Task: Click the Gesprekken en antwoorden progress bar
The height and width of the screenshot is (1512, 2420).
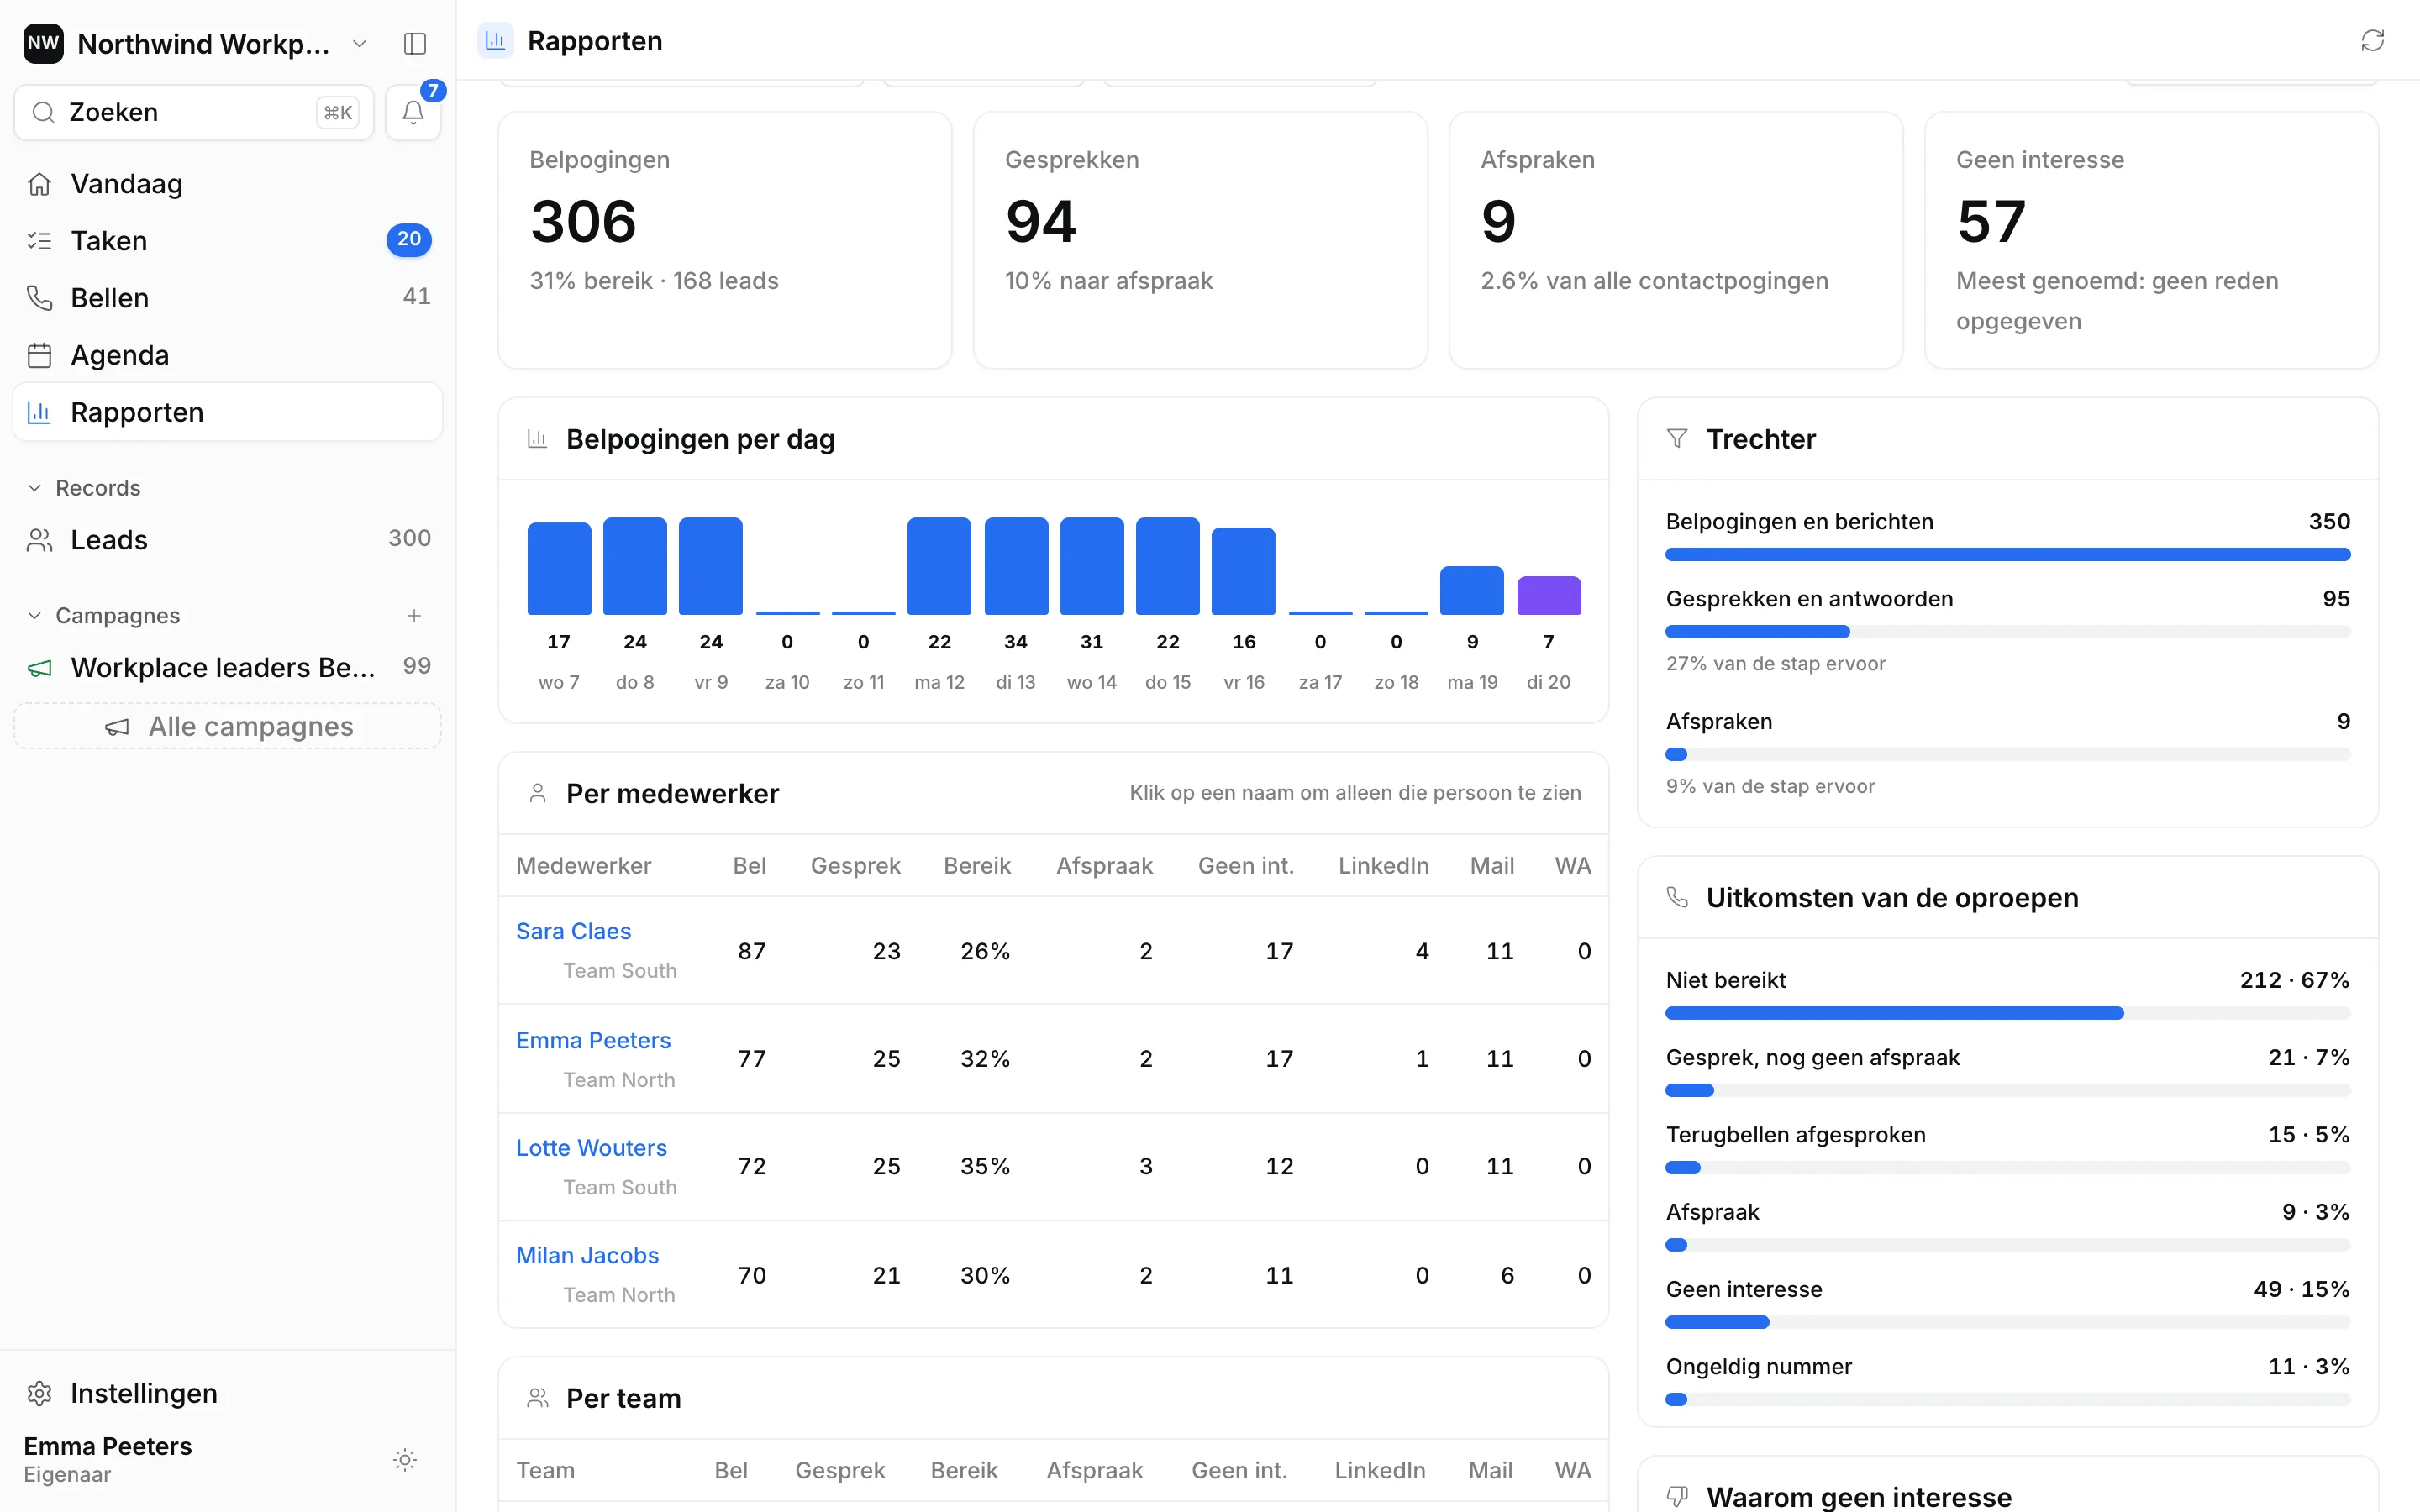Action: (2007, 631)
